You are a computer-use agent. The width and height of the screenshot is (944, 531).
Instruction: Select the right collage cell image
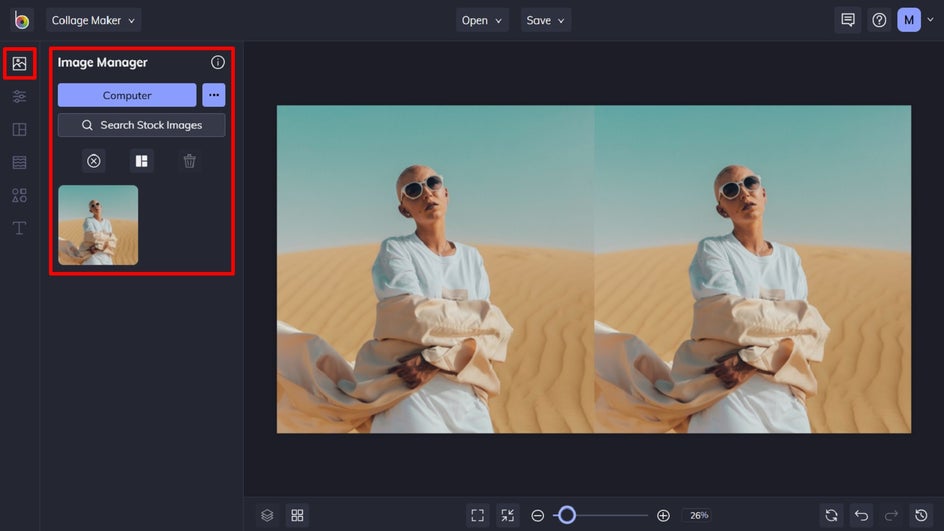[x=753, y=269]
